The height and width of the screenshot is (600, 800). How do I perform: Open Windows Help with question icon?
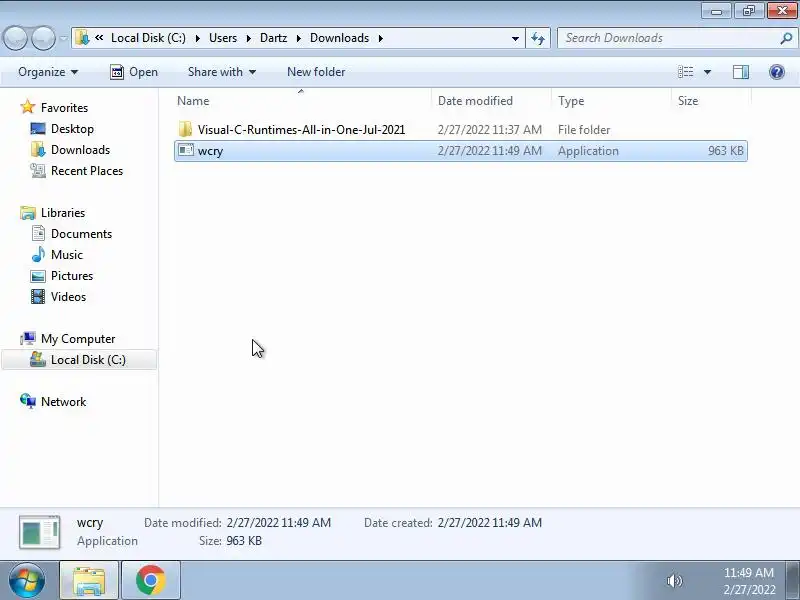[777, 72]
